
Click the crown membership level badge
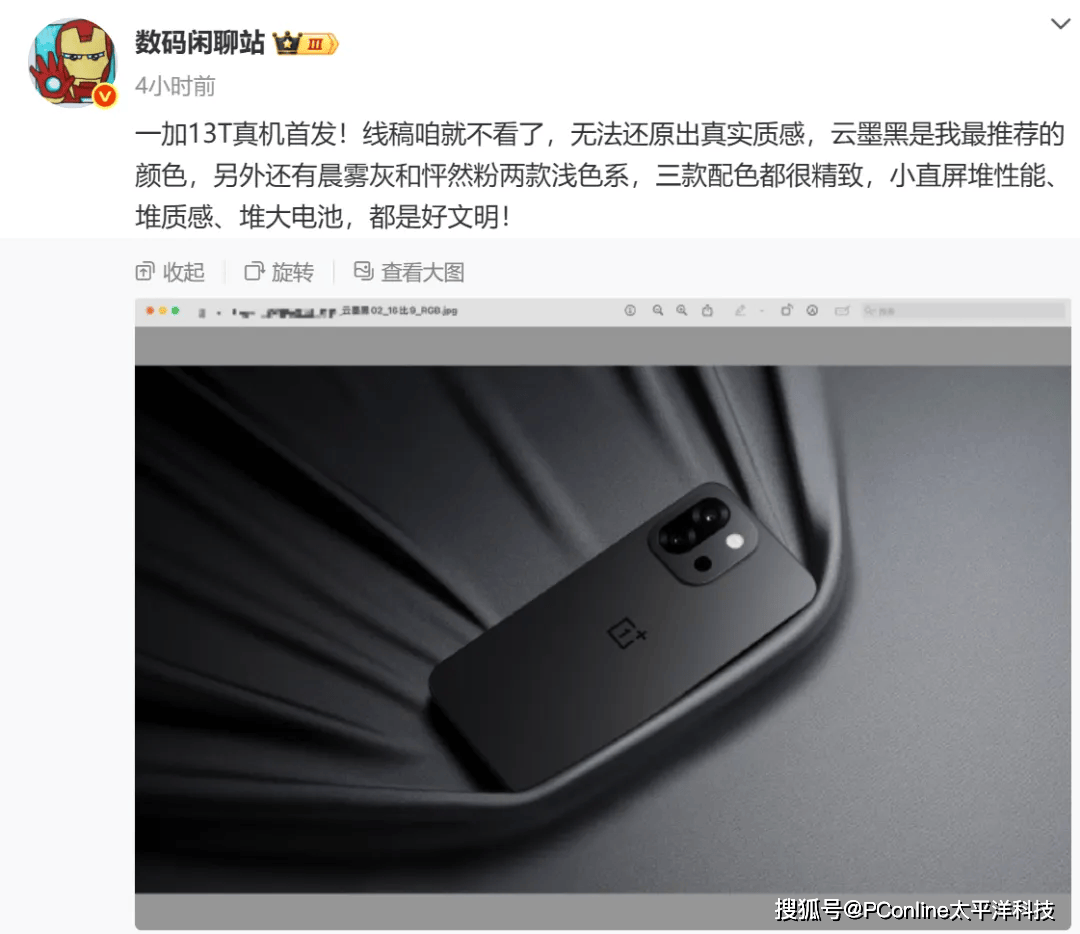click(306, 43)
